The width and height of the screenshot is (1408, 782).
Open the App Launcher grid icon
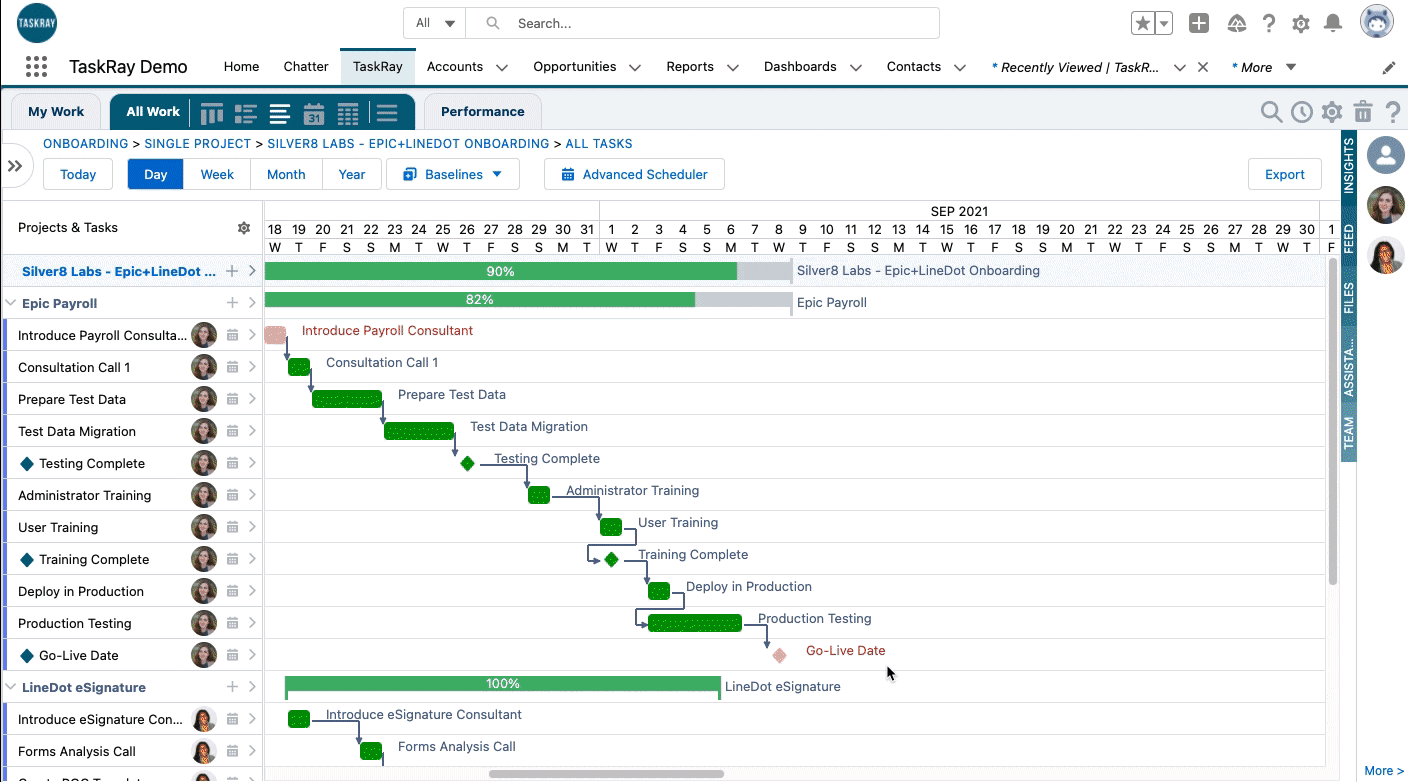36,67
